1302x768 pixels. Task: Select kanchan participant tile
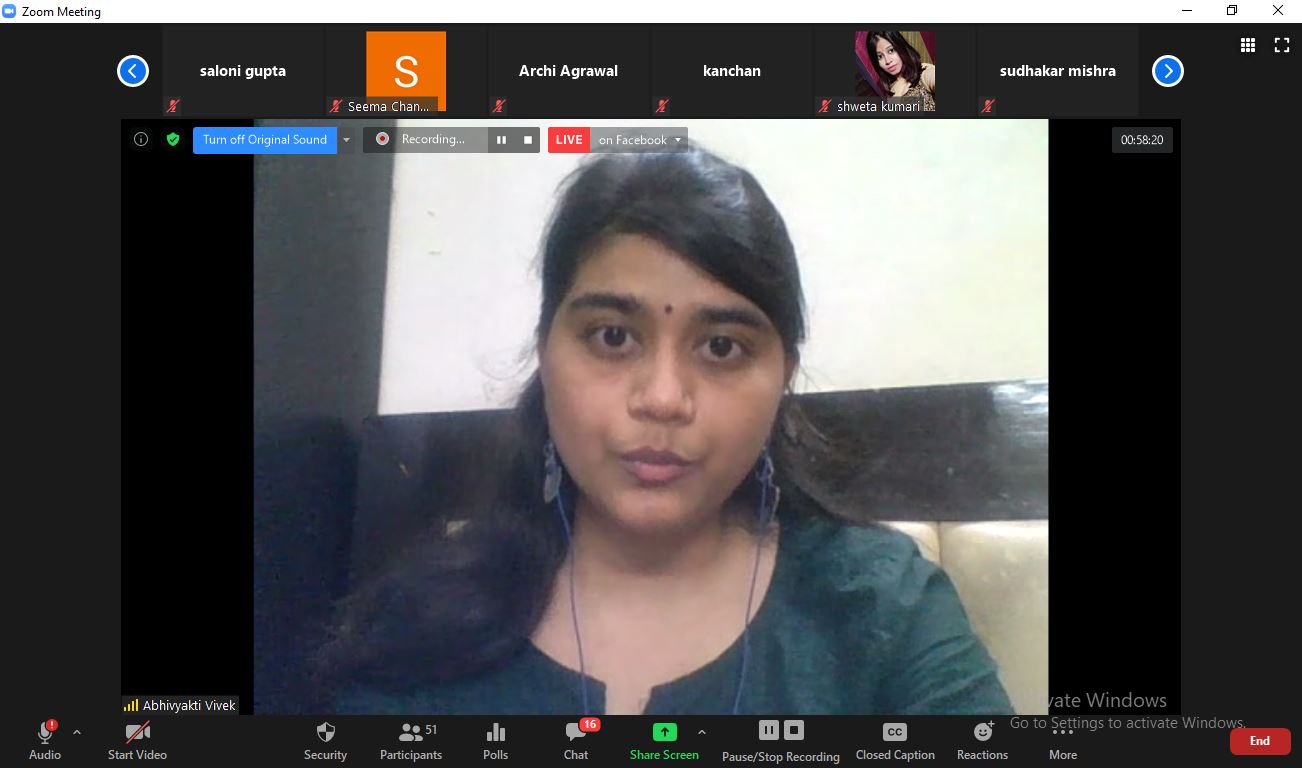[x=732, y=71]
